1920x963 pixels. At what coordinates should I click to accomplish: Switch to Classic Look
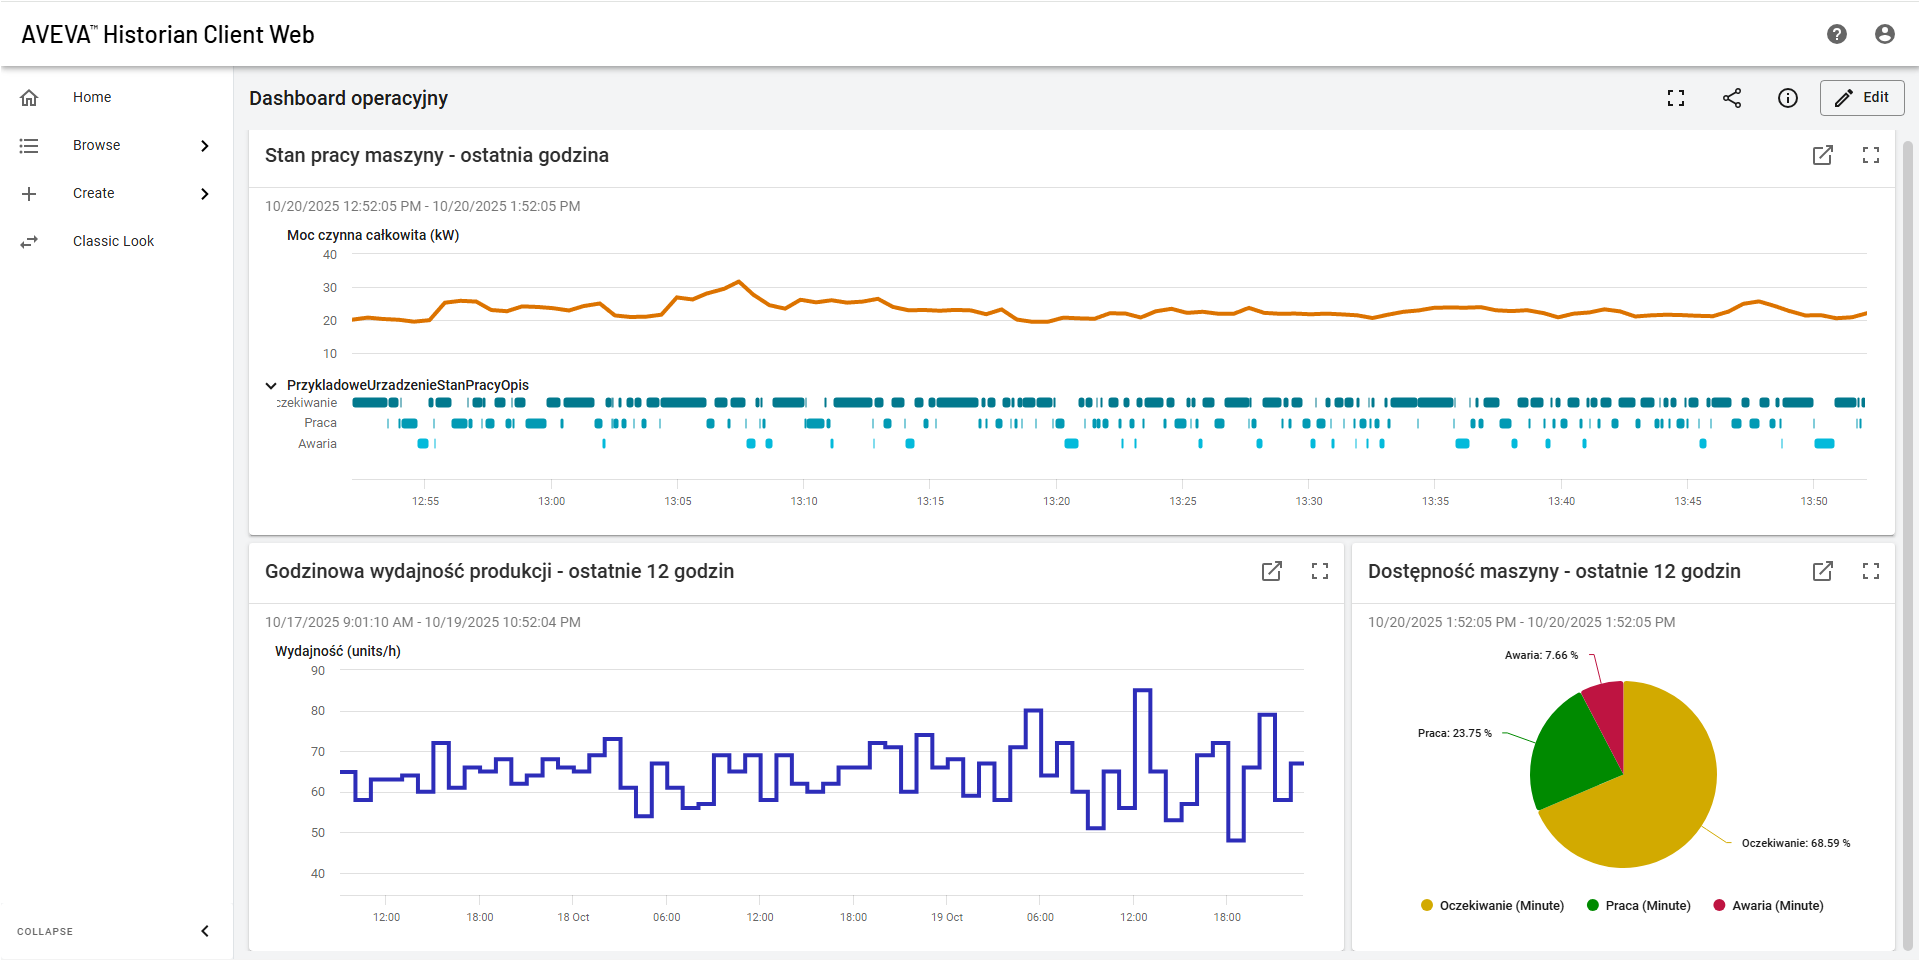113,242
